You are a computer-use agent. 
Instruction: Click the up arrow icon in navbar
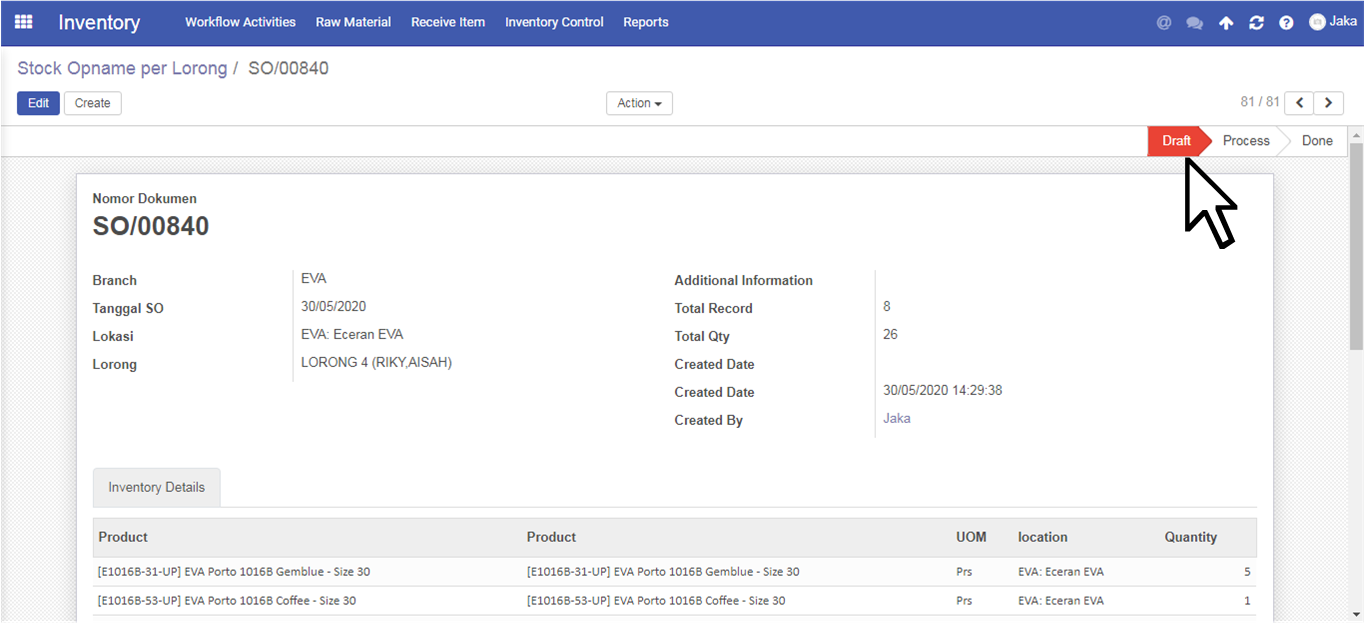coord(1226,23)
